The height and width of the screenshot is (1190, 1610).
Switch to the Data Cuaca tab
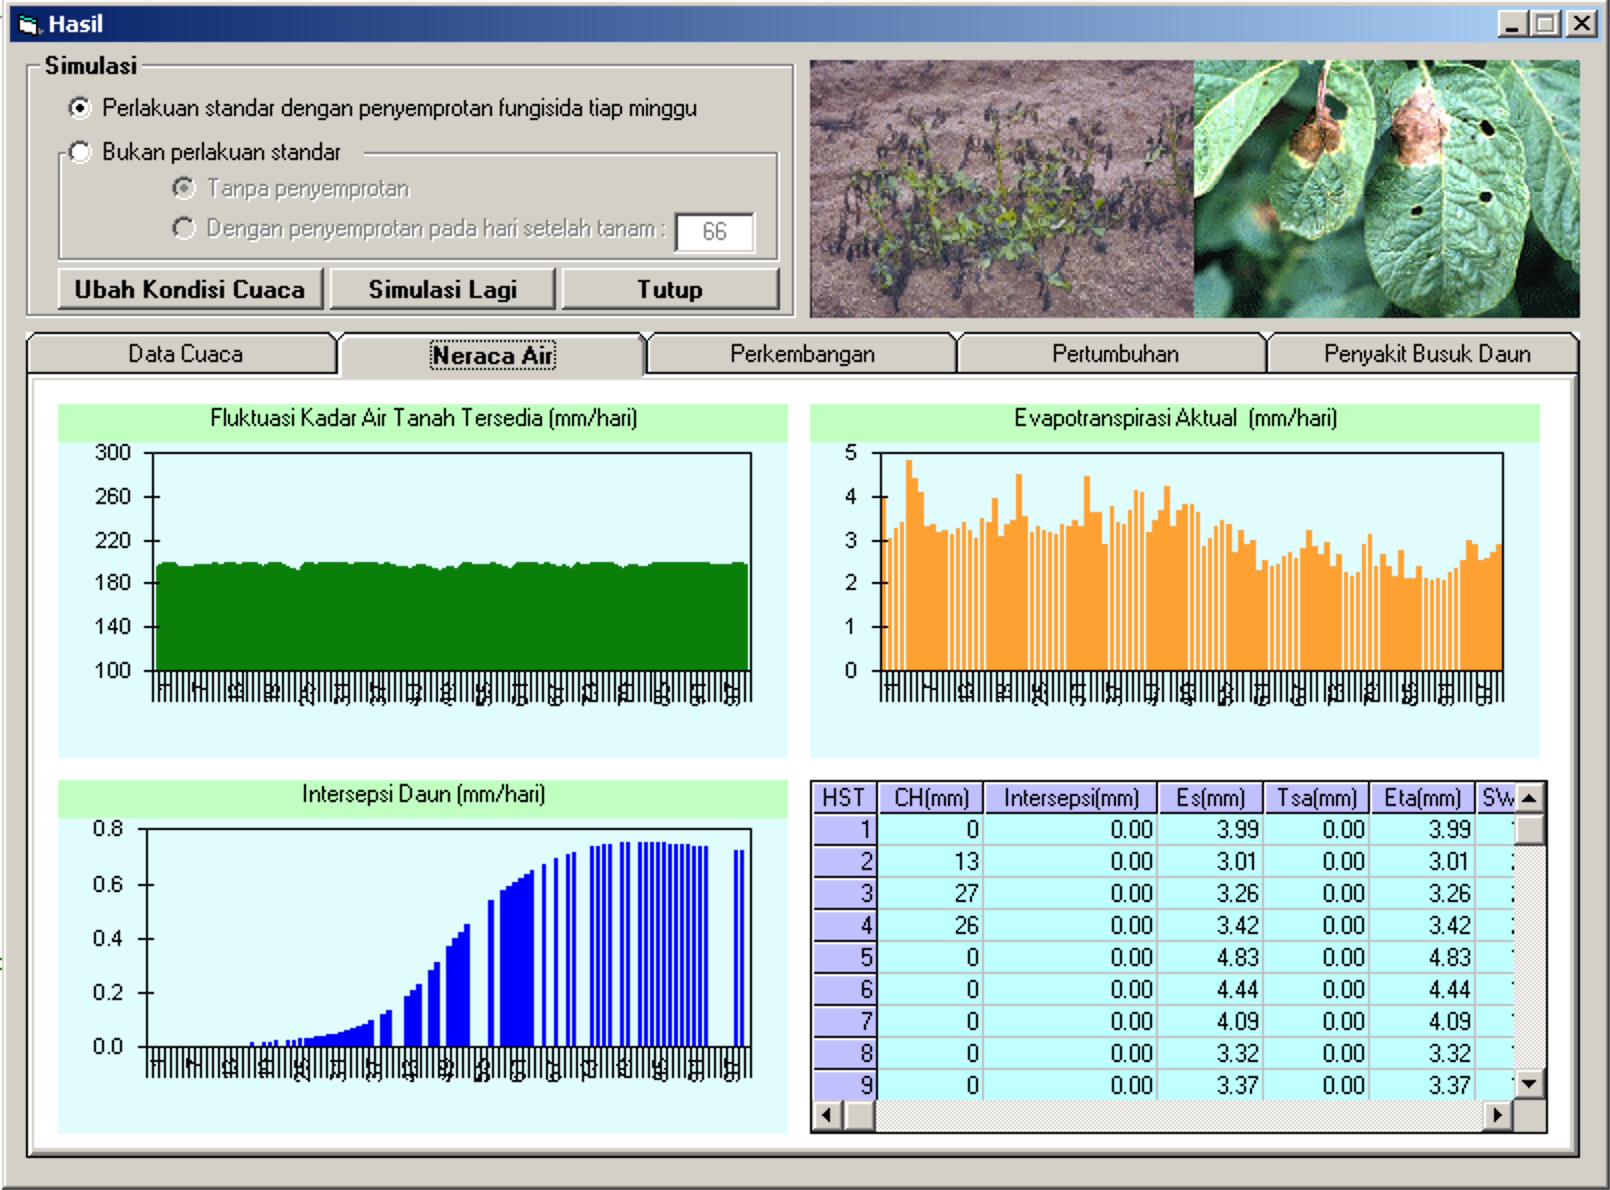tap(185, 354)
